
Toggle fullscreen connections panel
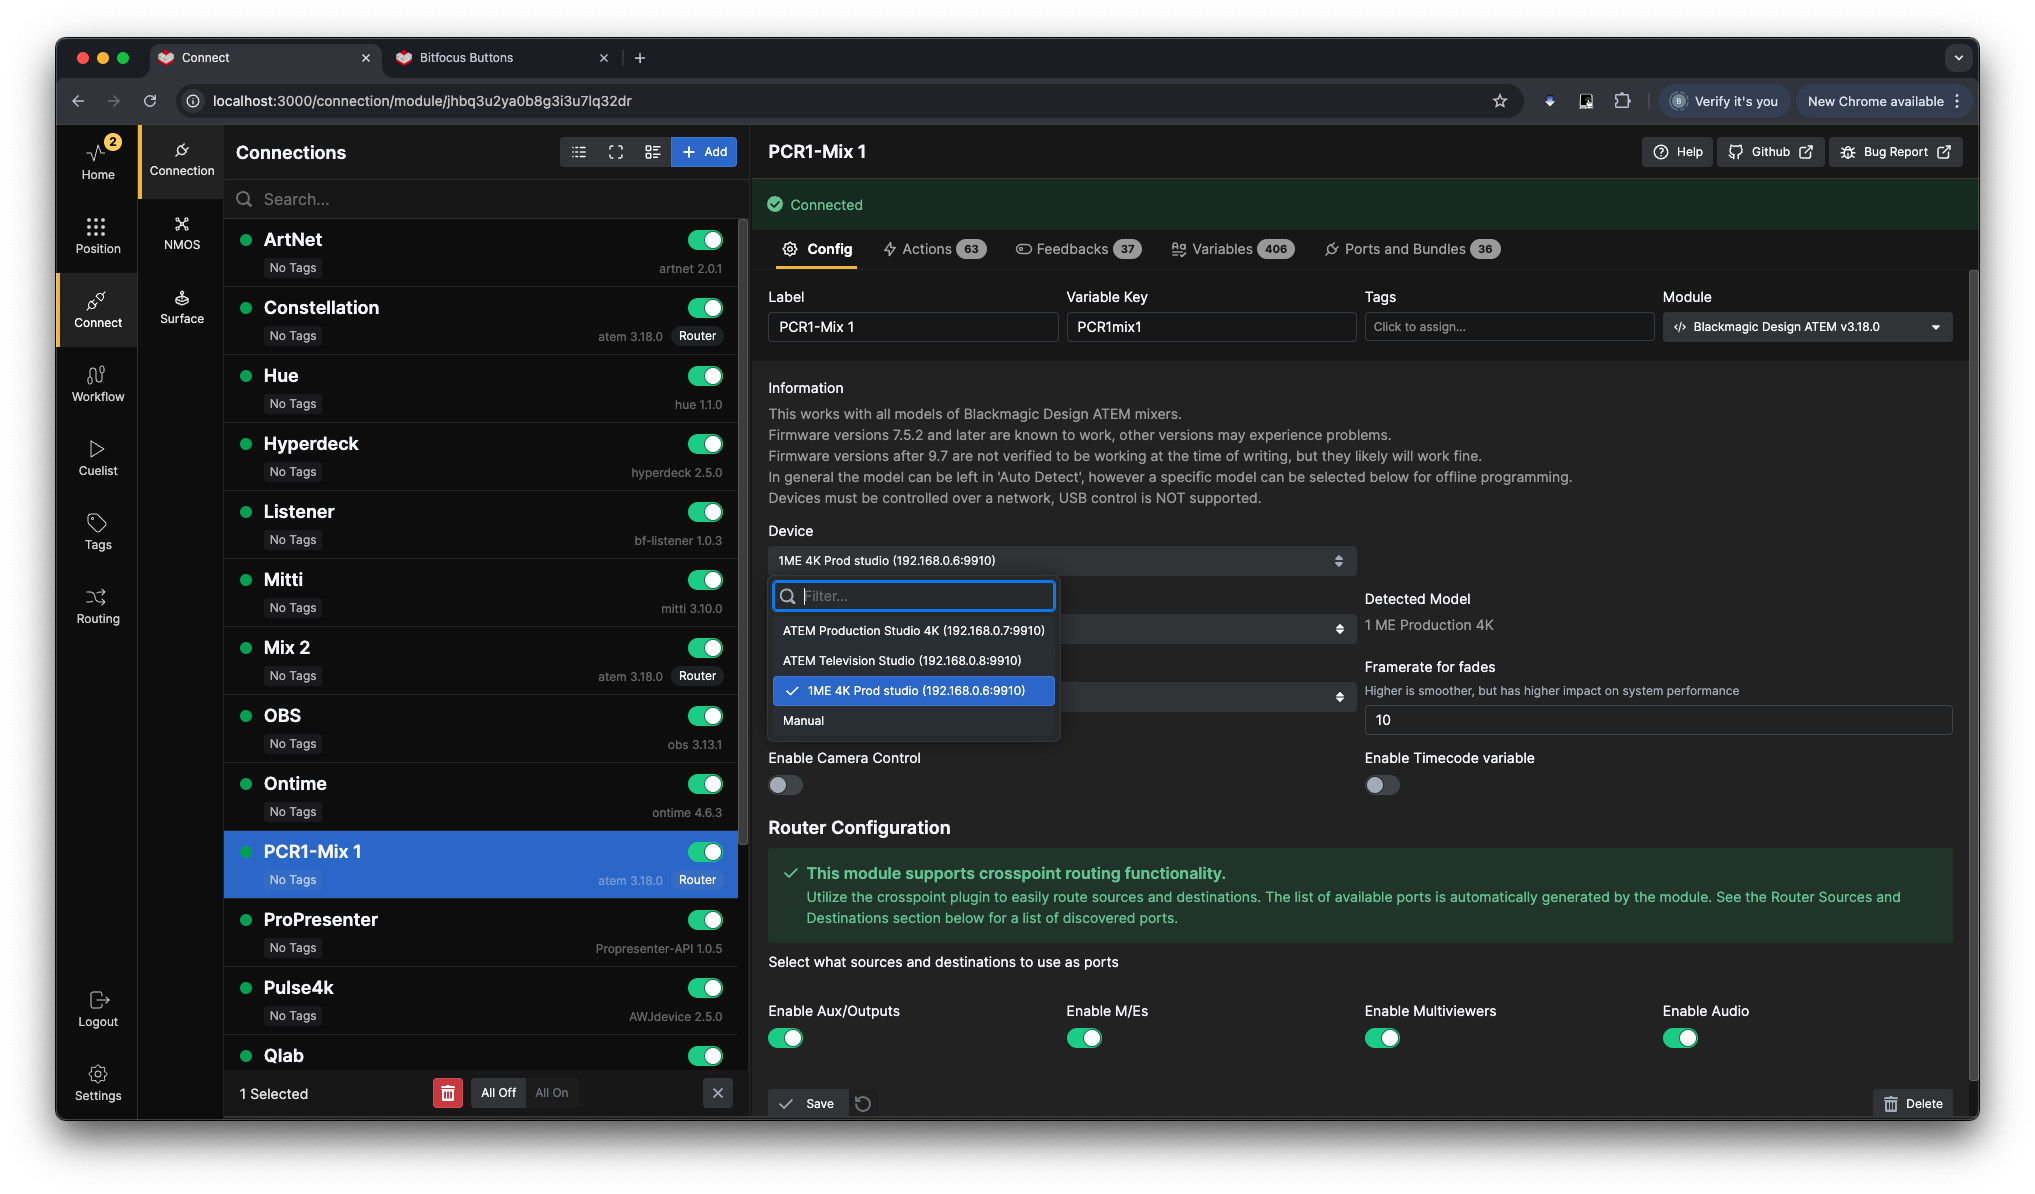pyautogui.click(x=616, y=152)
